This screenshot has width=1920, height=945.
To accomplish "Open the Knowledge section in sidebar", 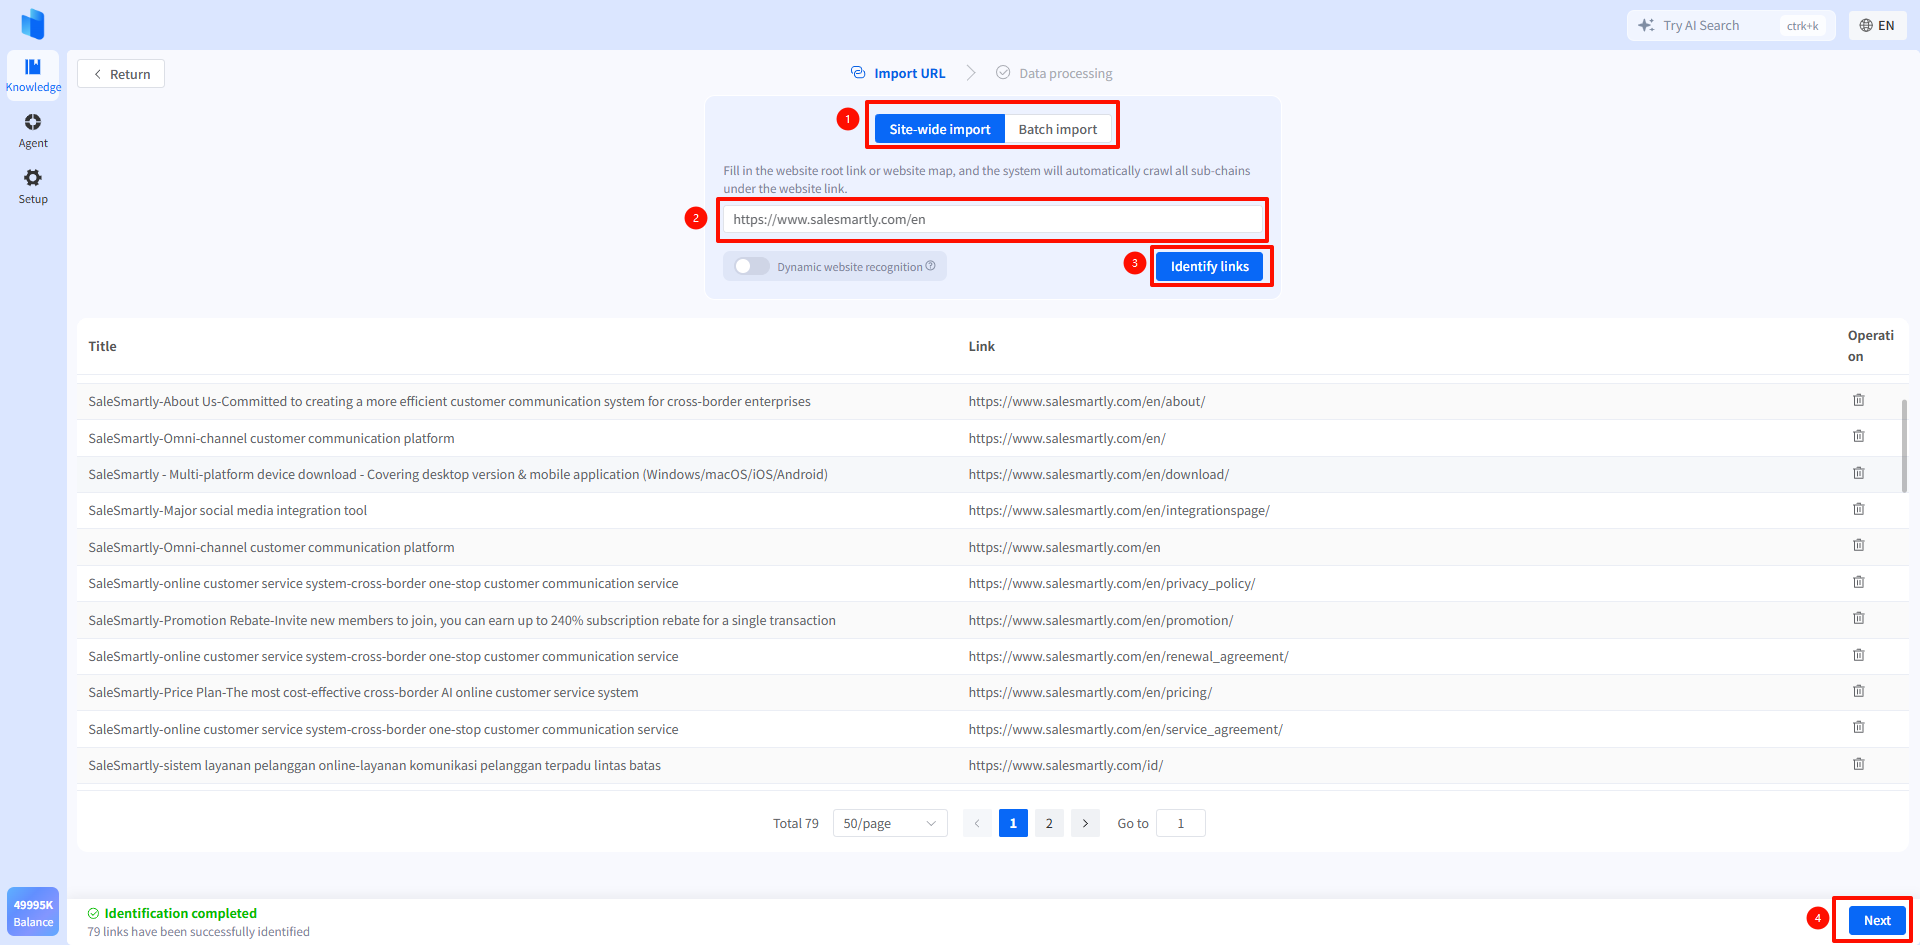I will pyautogui.click(x=33, y=75).
